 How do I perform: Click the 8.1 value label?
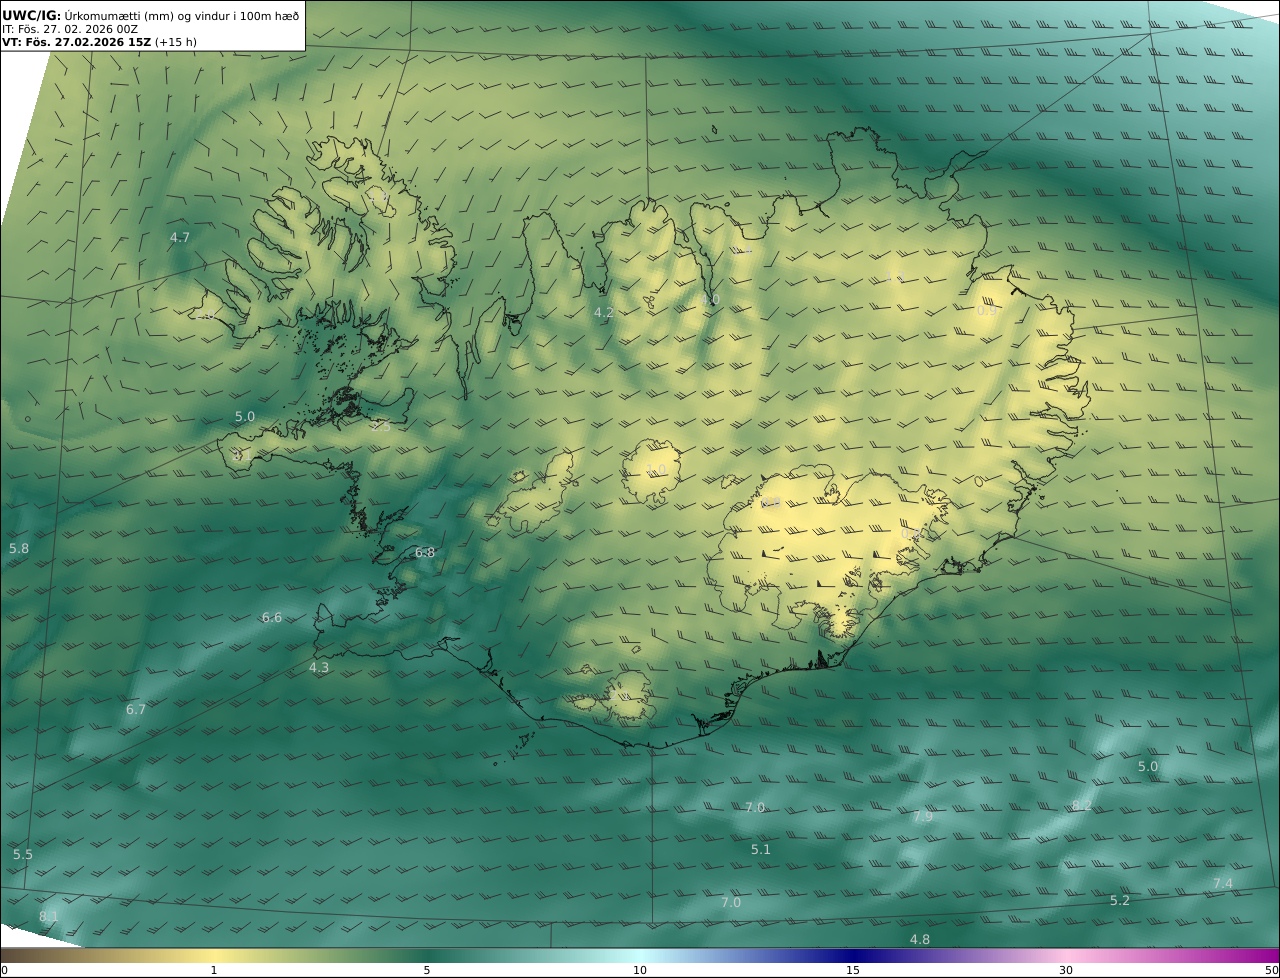[x=49, y=916]
